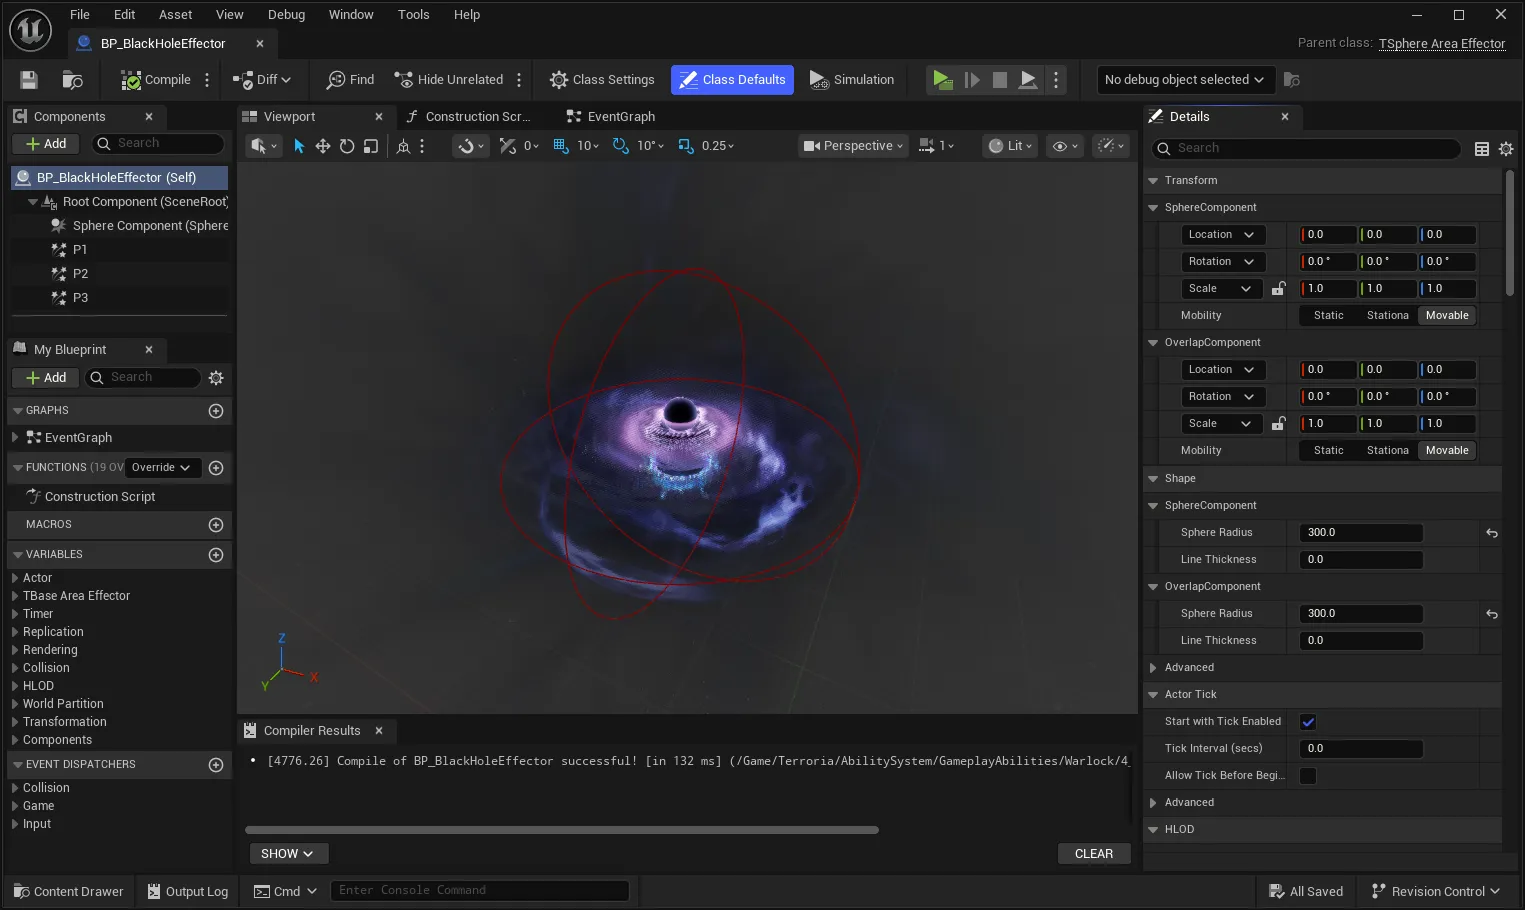
Task: Toggle OverlapComponent scale ratio lock
Action: [1278, 424]
